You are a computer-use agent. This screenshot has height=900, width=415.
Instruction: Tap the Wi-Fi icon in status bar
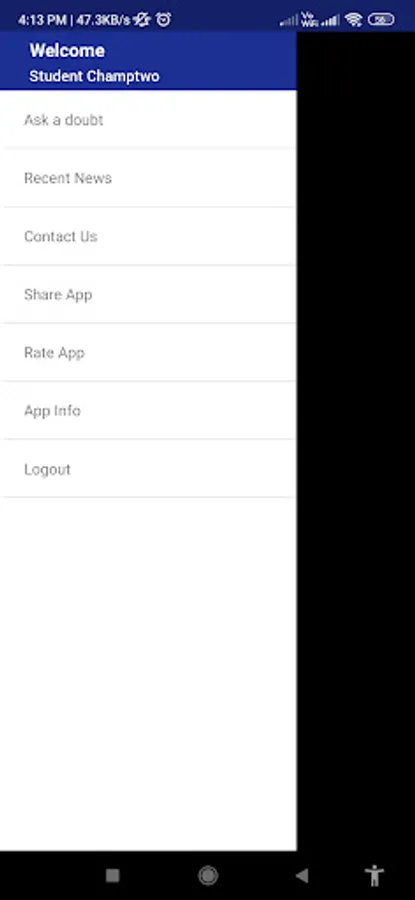point(354,20)
